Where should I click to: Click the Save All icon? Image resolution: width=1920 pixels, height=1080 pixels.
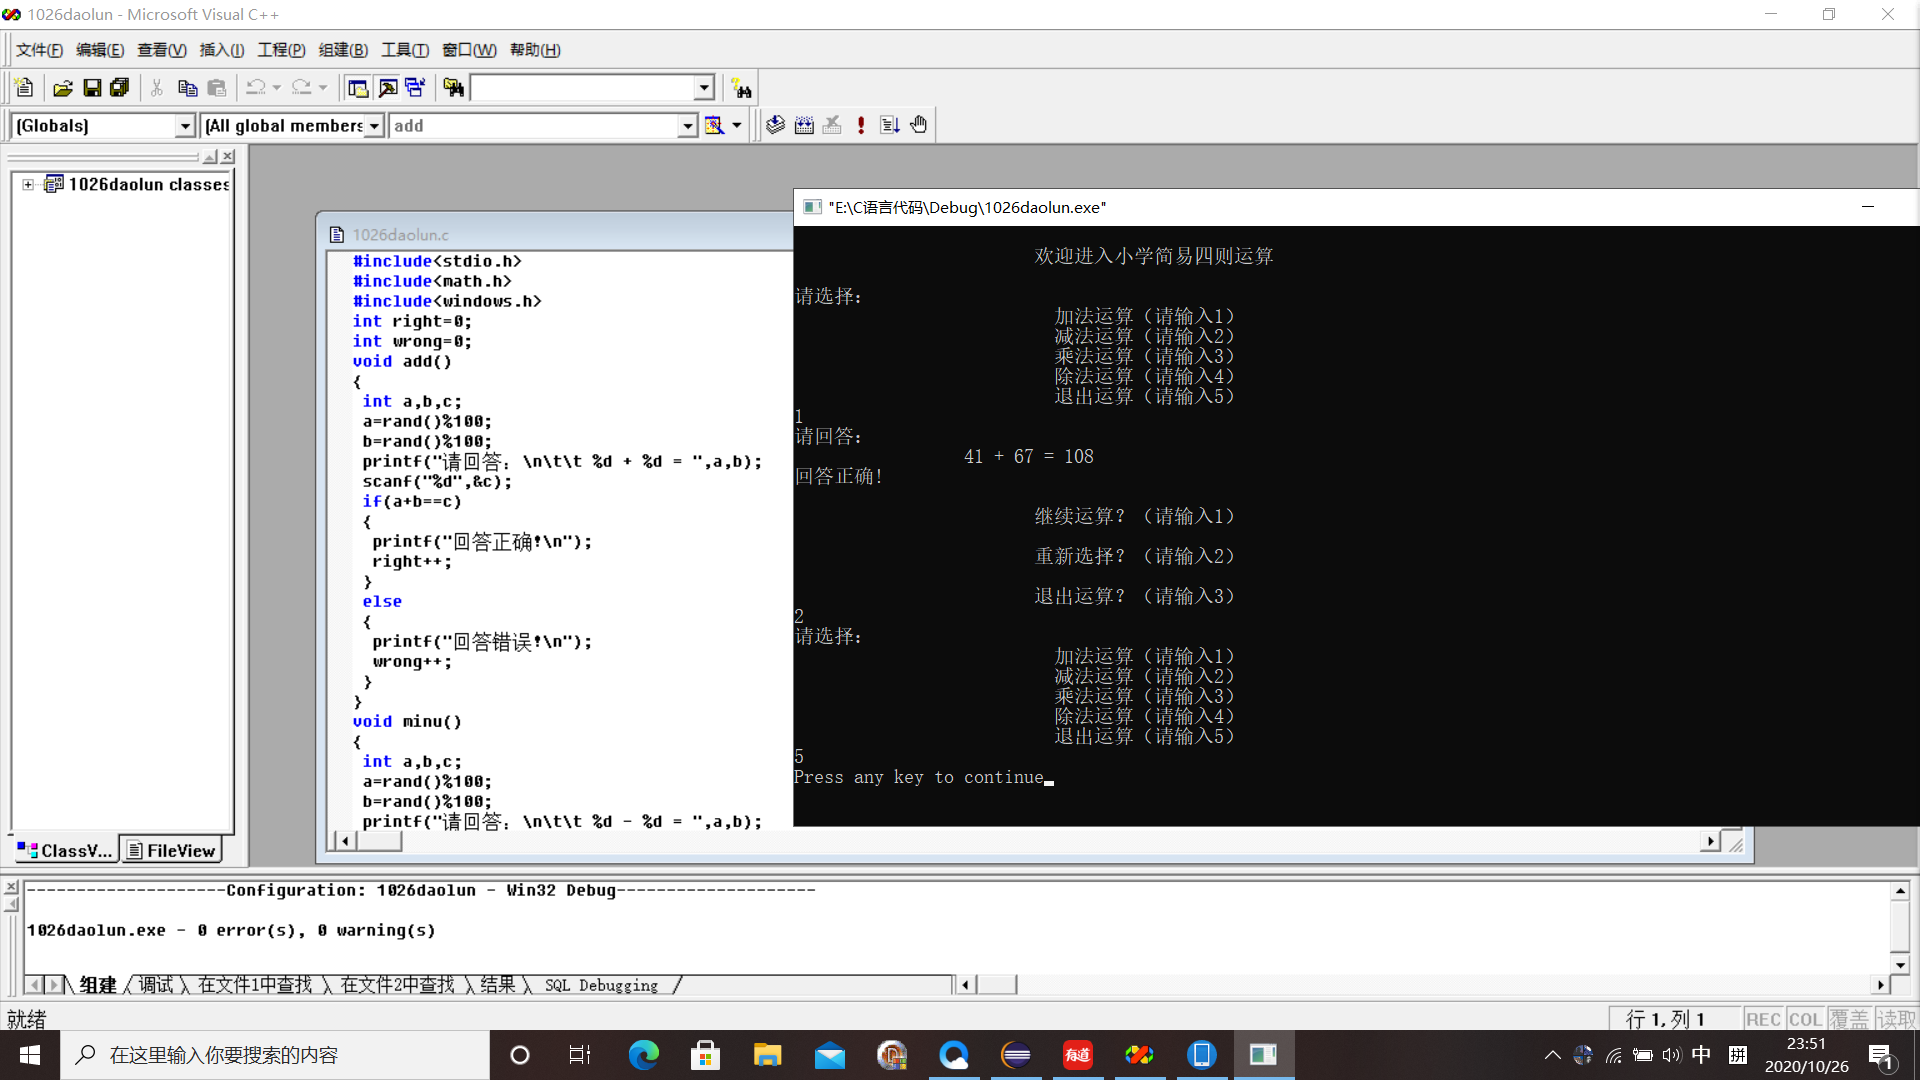click(120, 88)
